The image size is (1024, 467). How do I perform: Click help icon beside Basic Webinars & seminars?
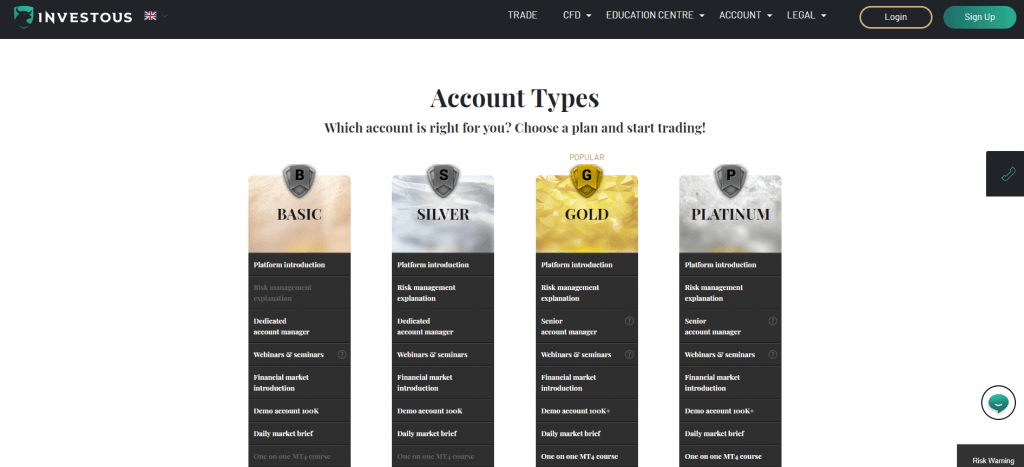[342, 355]
